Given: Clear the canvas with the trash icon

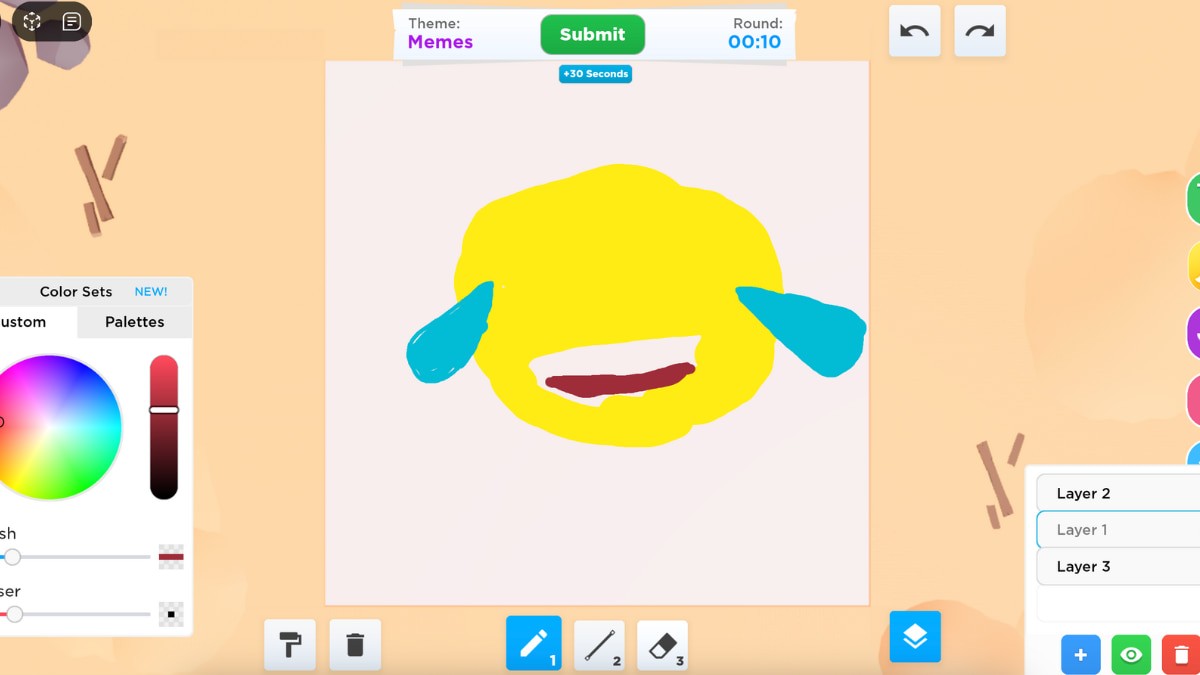Looking at the screenshot, I should (x=355, y=645).
